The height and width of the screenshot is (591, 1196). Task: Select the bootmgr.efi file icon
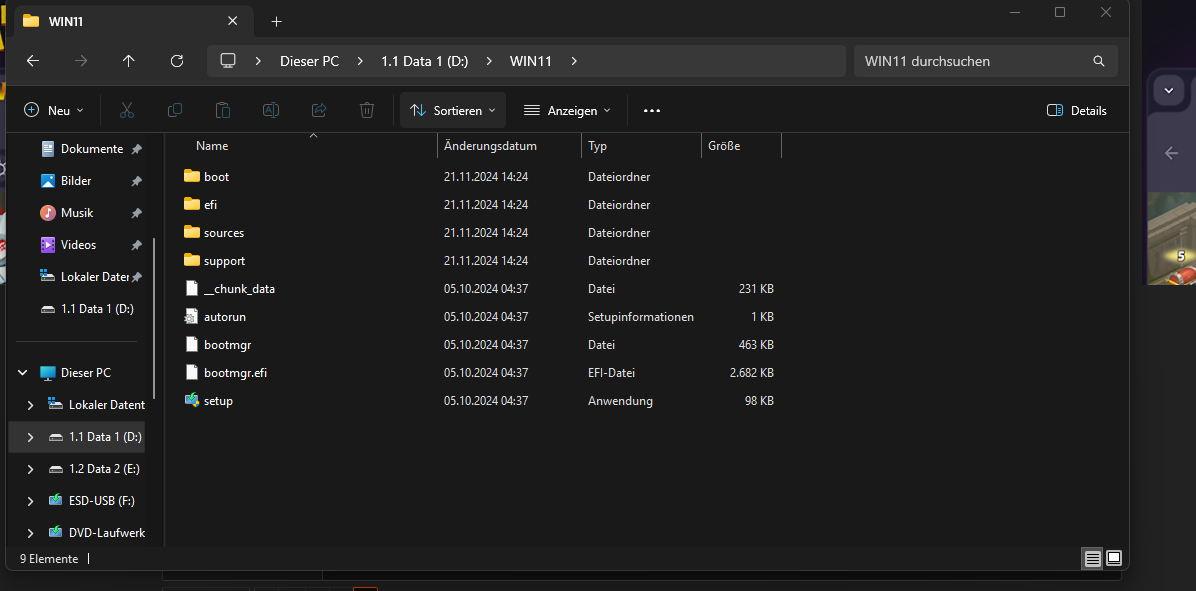point(191,372)
